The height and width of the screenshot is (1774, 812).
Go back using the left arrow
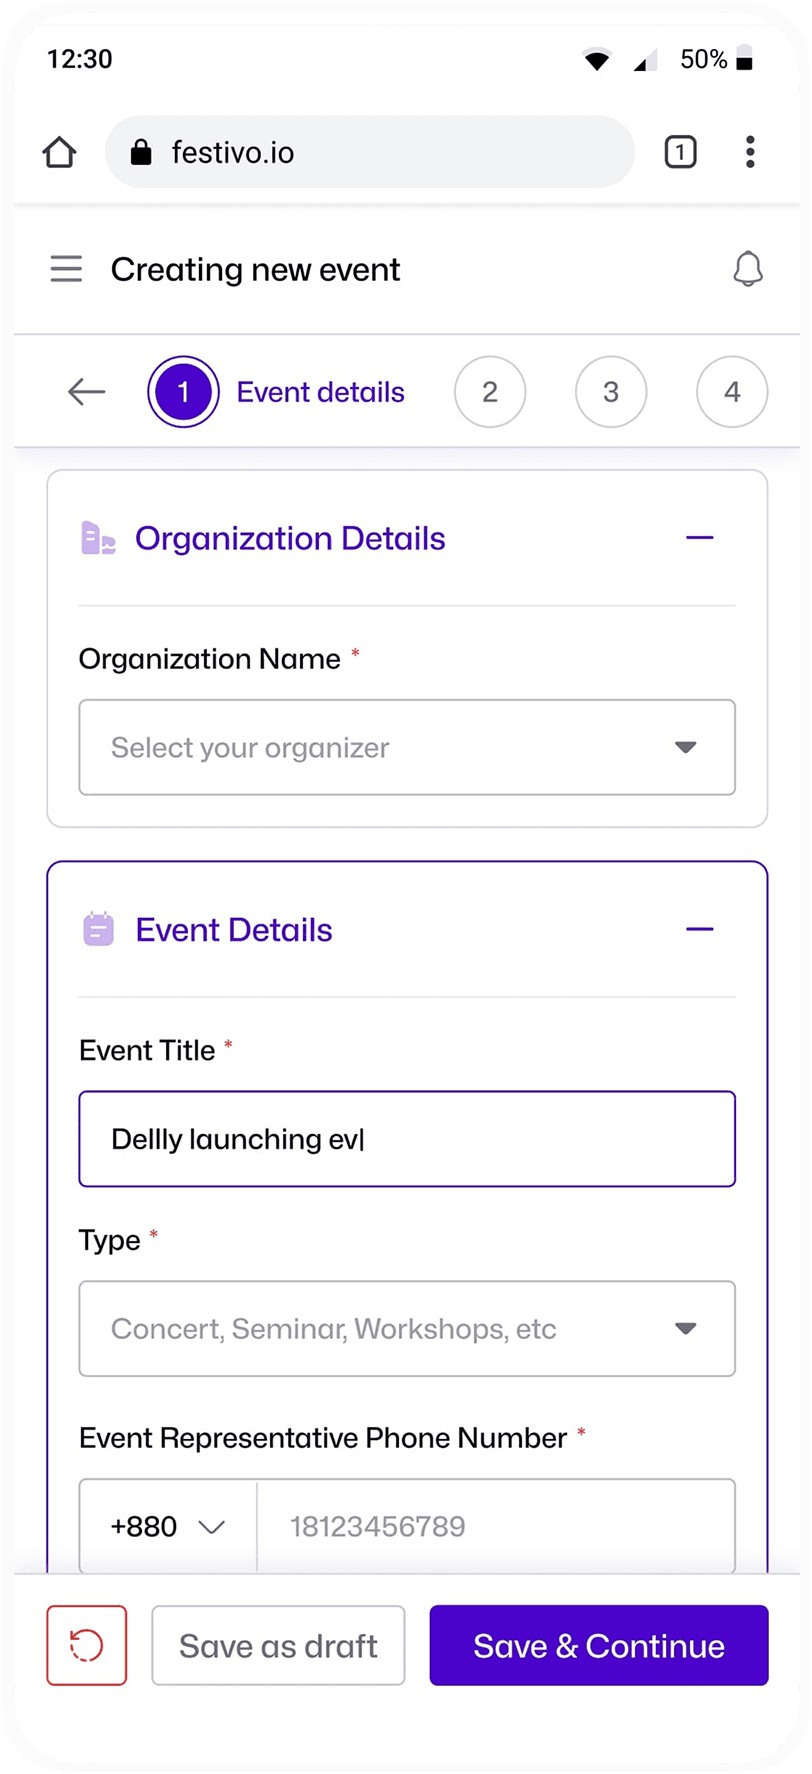pyautogui.click(x=87, y=392)
